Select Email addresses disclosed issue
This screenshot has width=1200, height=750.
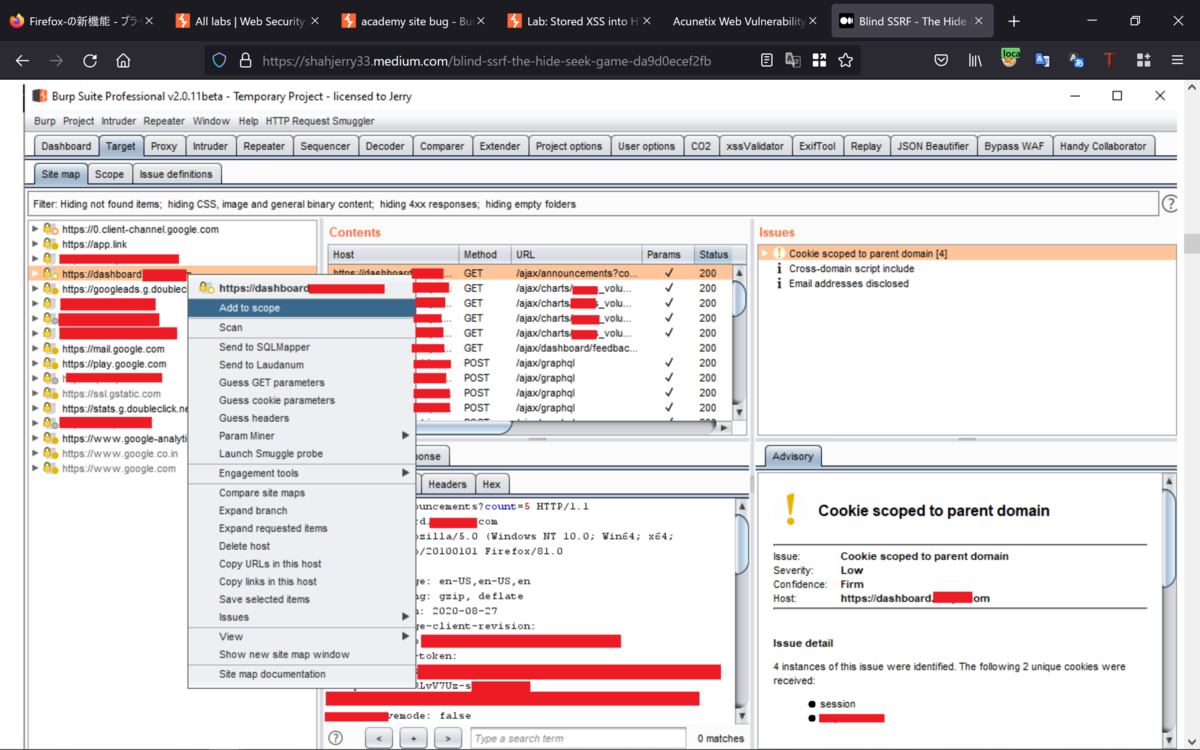pos(848,283)
